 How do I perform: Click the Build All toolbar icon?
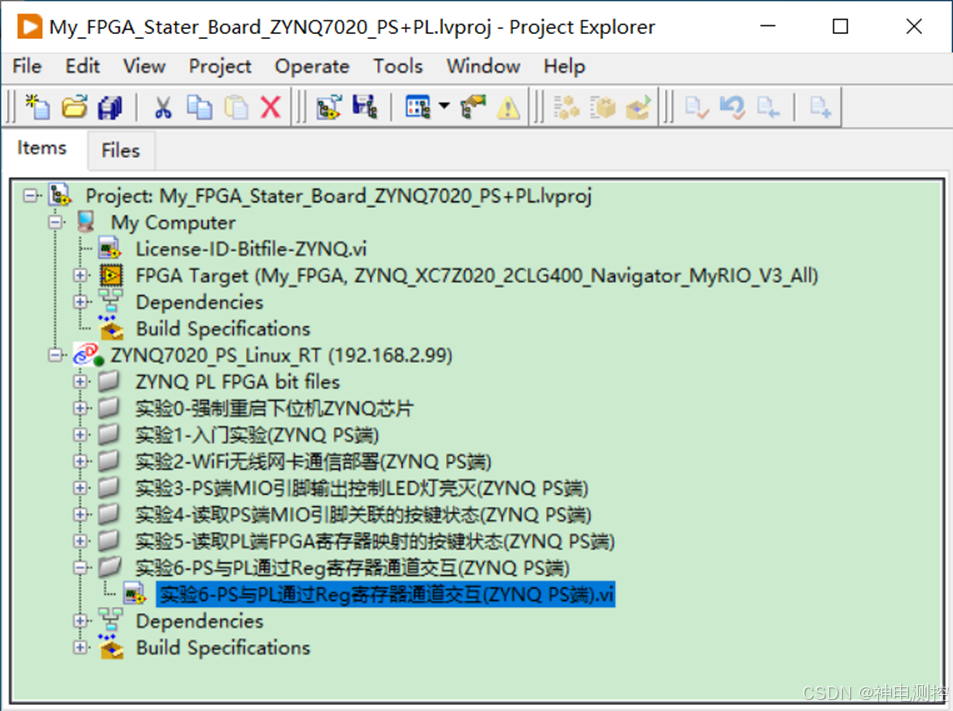tap(566, 107)
